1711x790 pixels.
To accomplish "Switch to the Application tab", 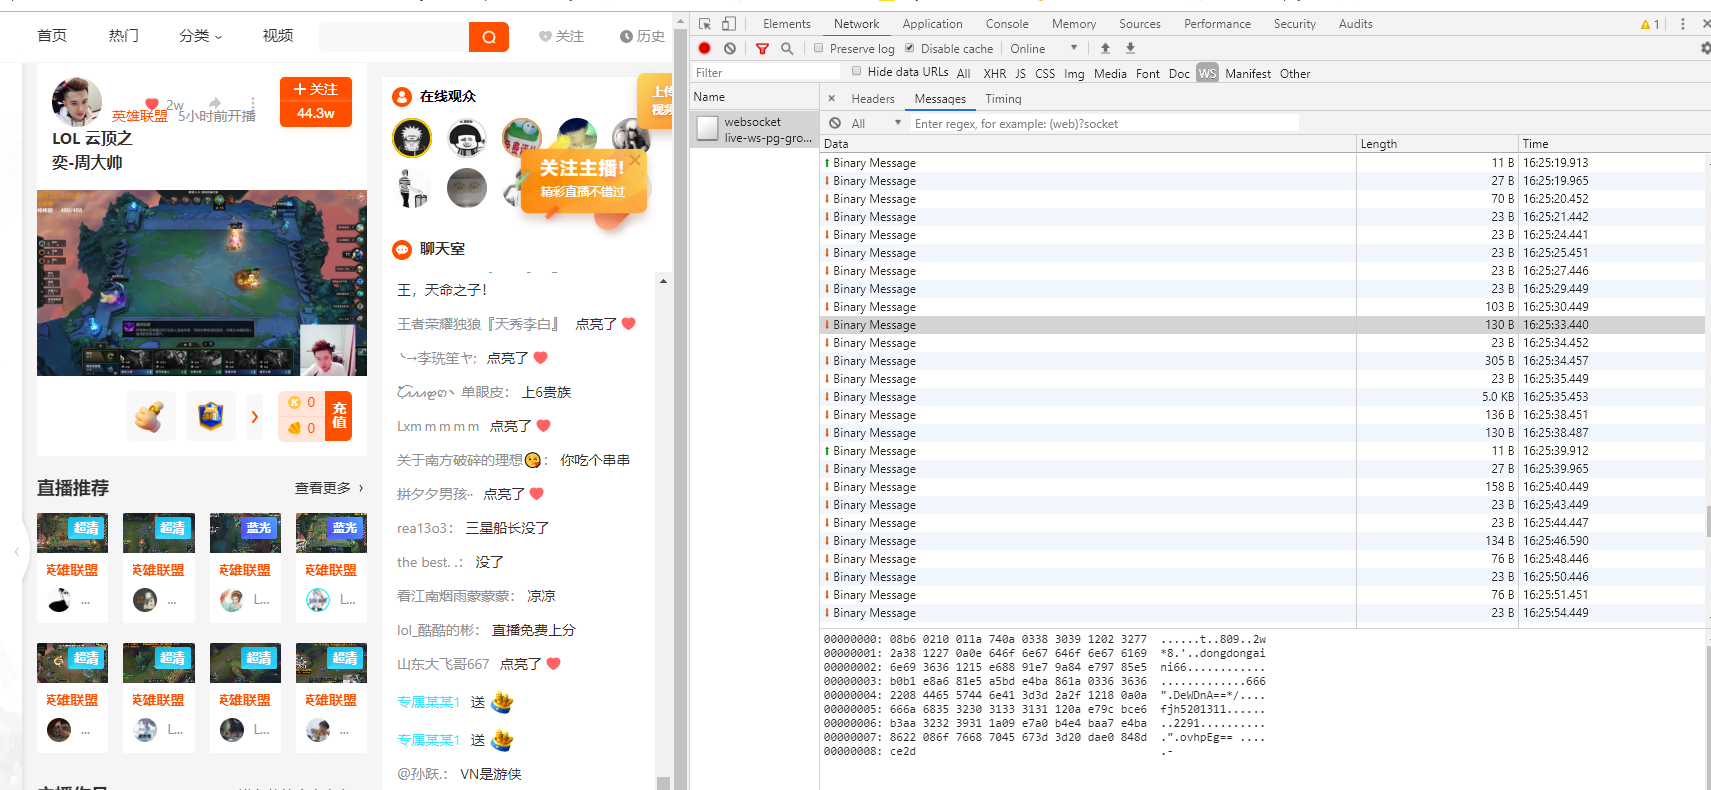I will click(932, 24).
